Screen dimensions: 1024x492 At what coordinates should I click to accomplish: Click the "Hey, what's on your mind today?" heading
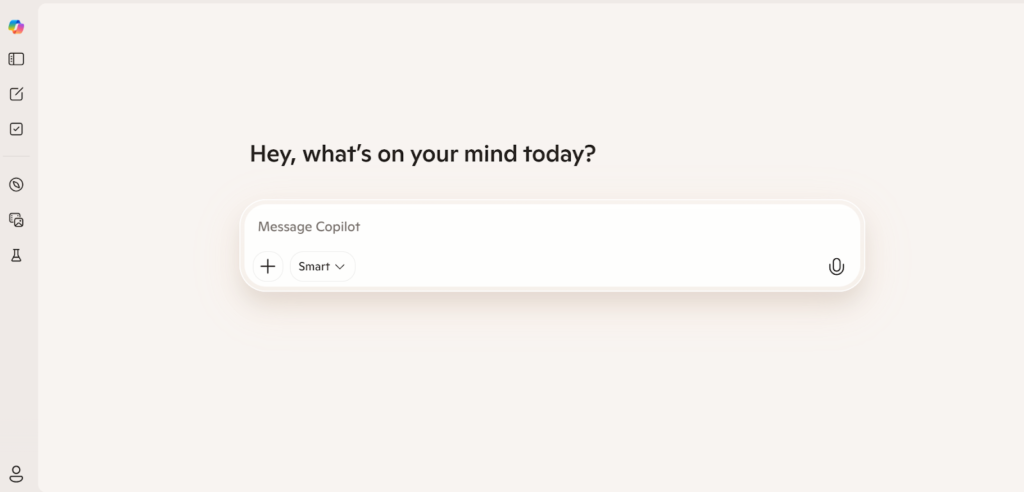pos(422,155)
